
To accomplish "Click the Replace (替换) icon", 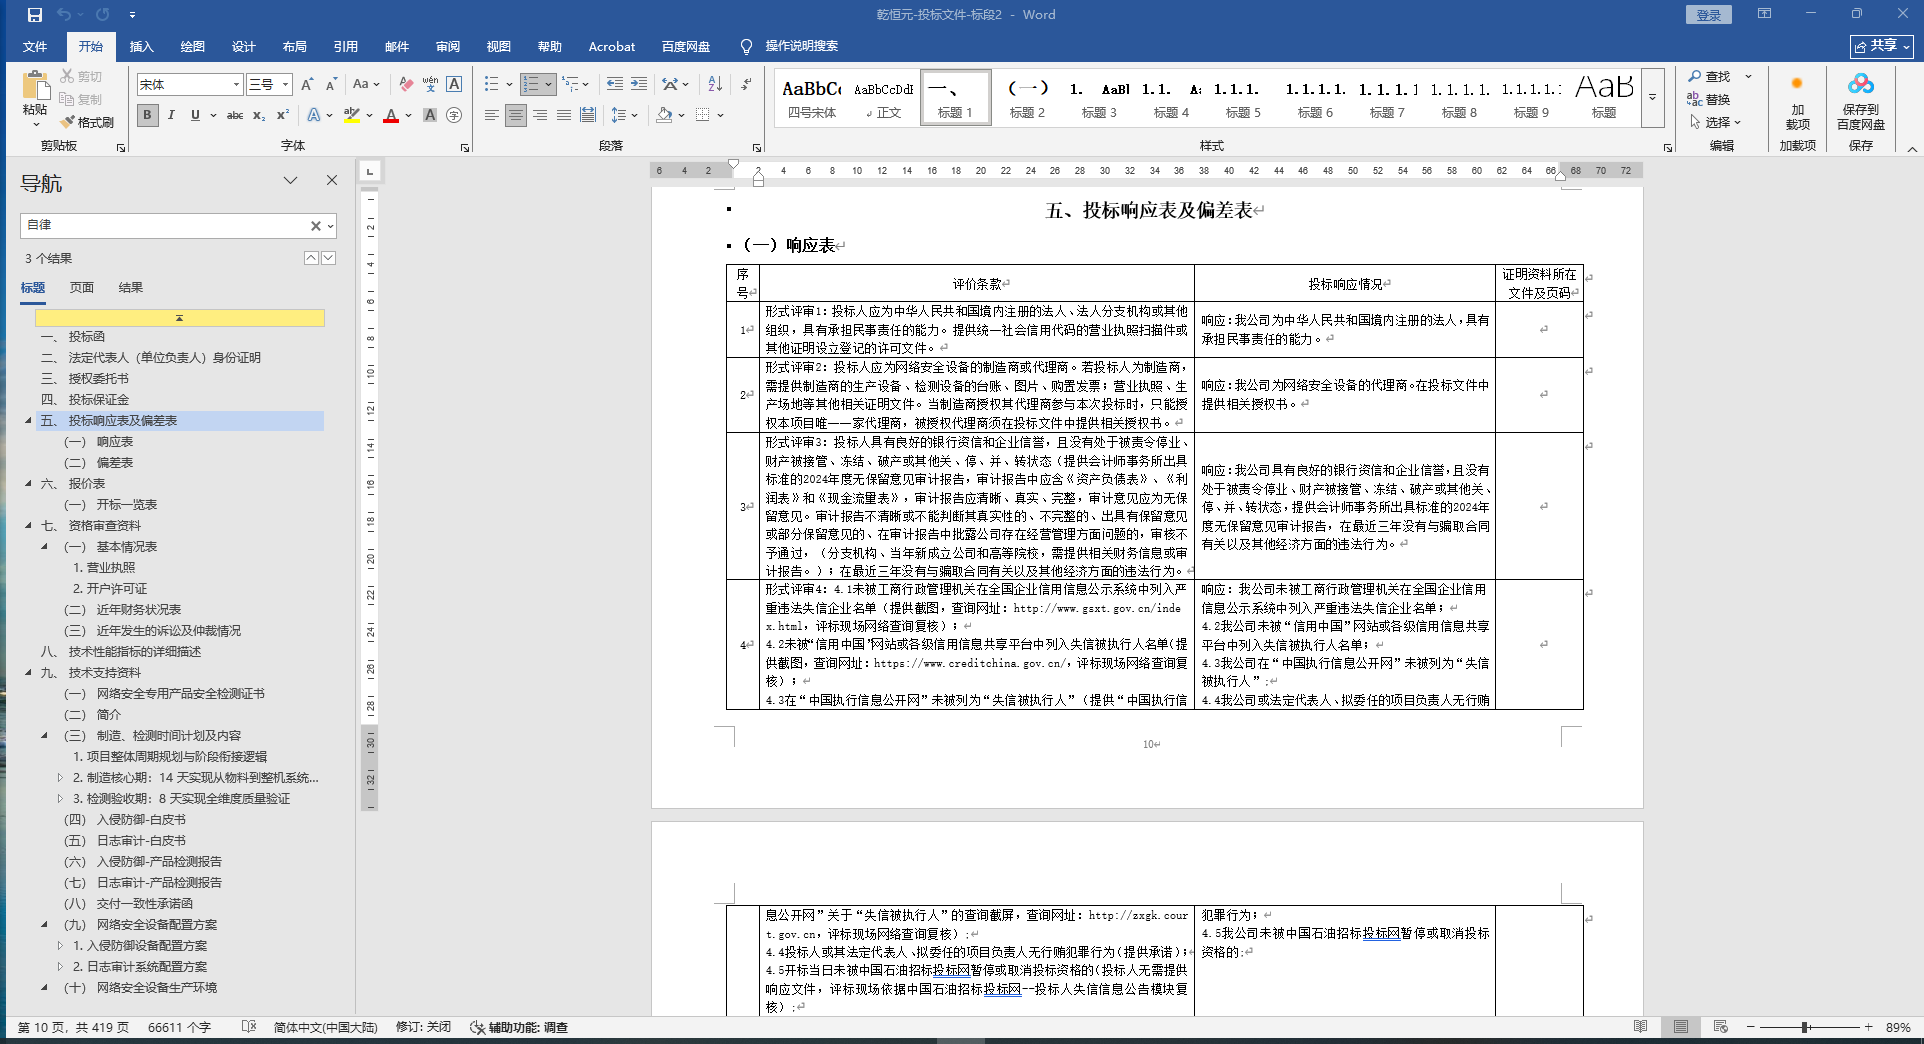I will point(1709,99).
